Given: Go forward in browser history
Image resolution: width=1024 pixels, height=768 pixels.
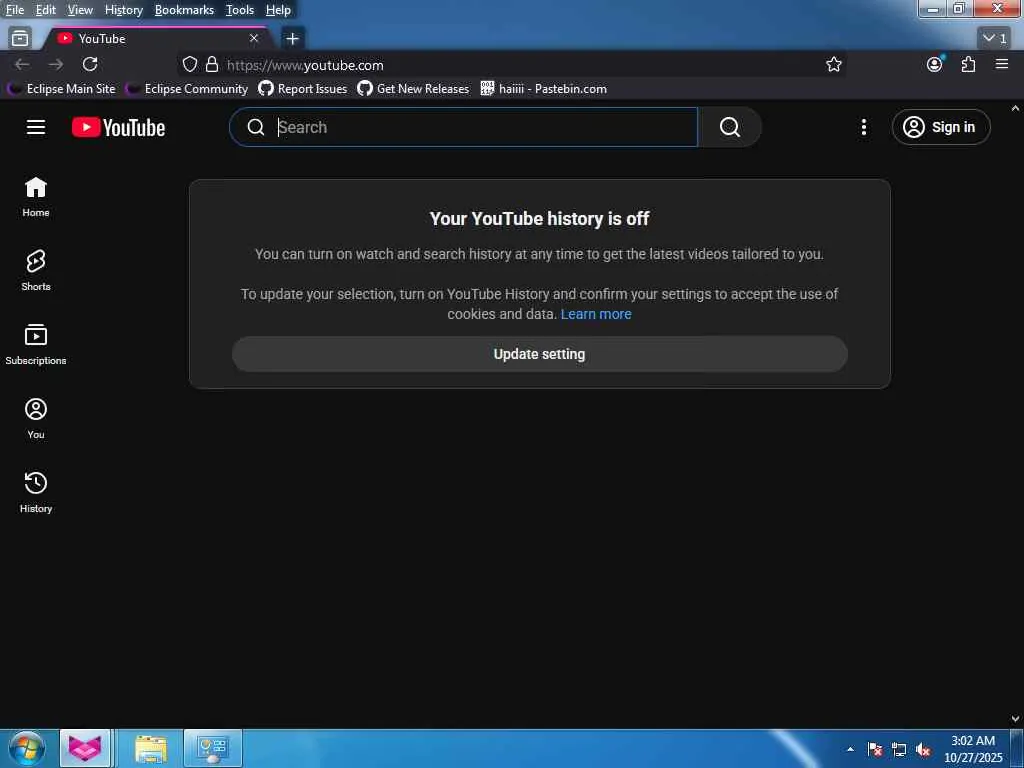Looking at the screenshot, I should pos(56,64).
